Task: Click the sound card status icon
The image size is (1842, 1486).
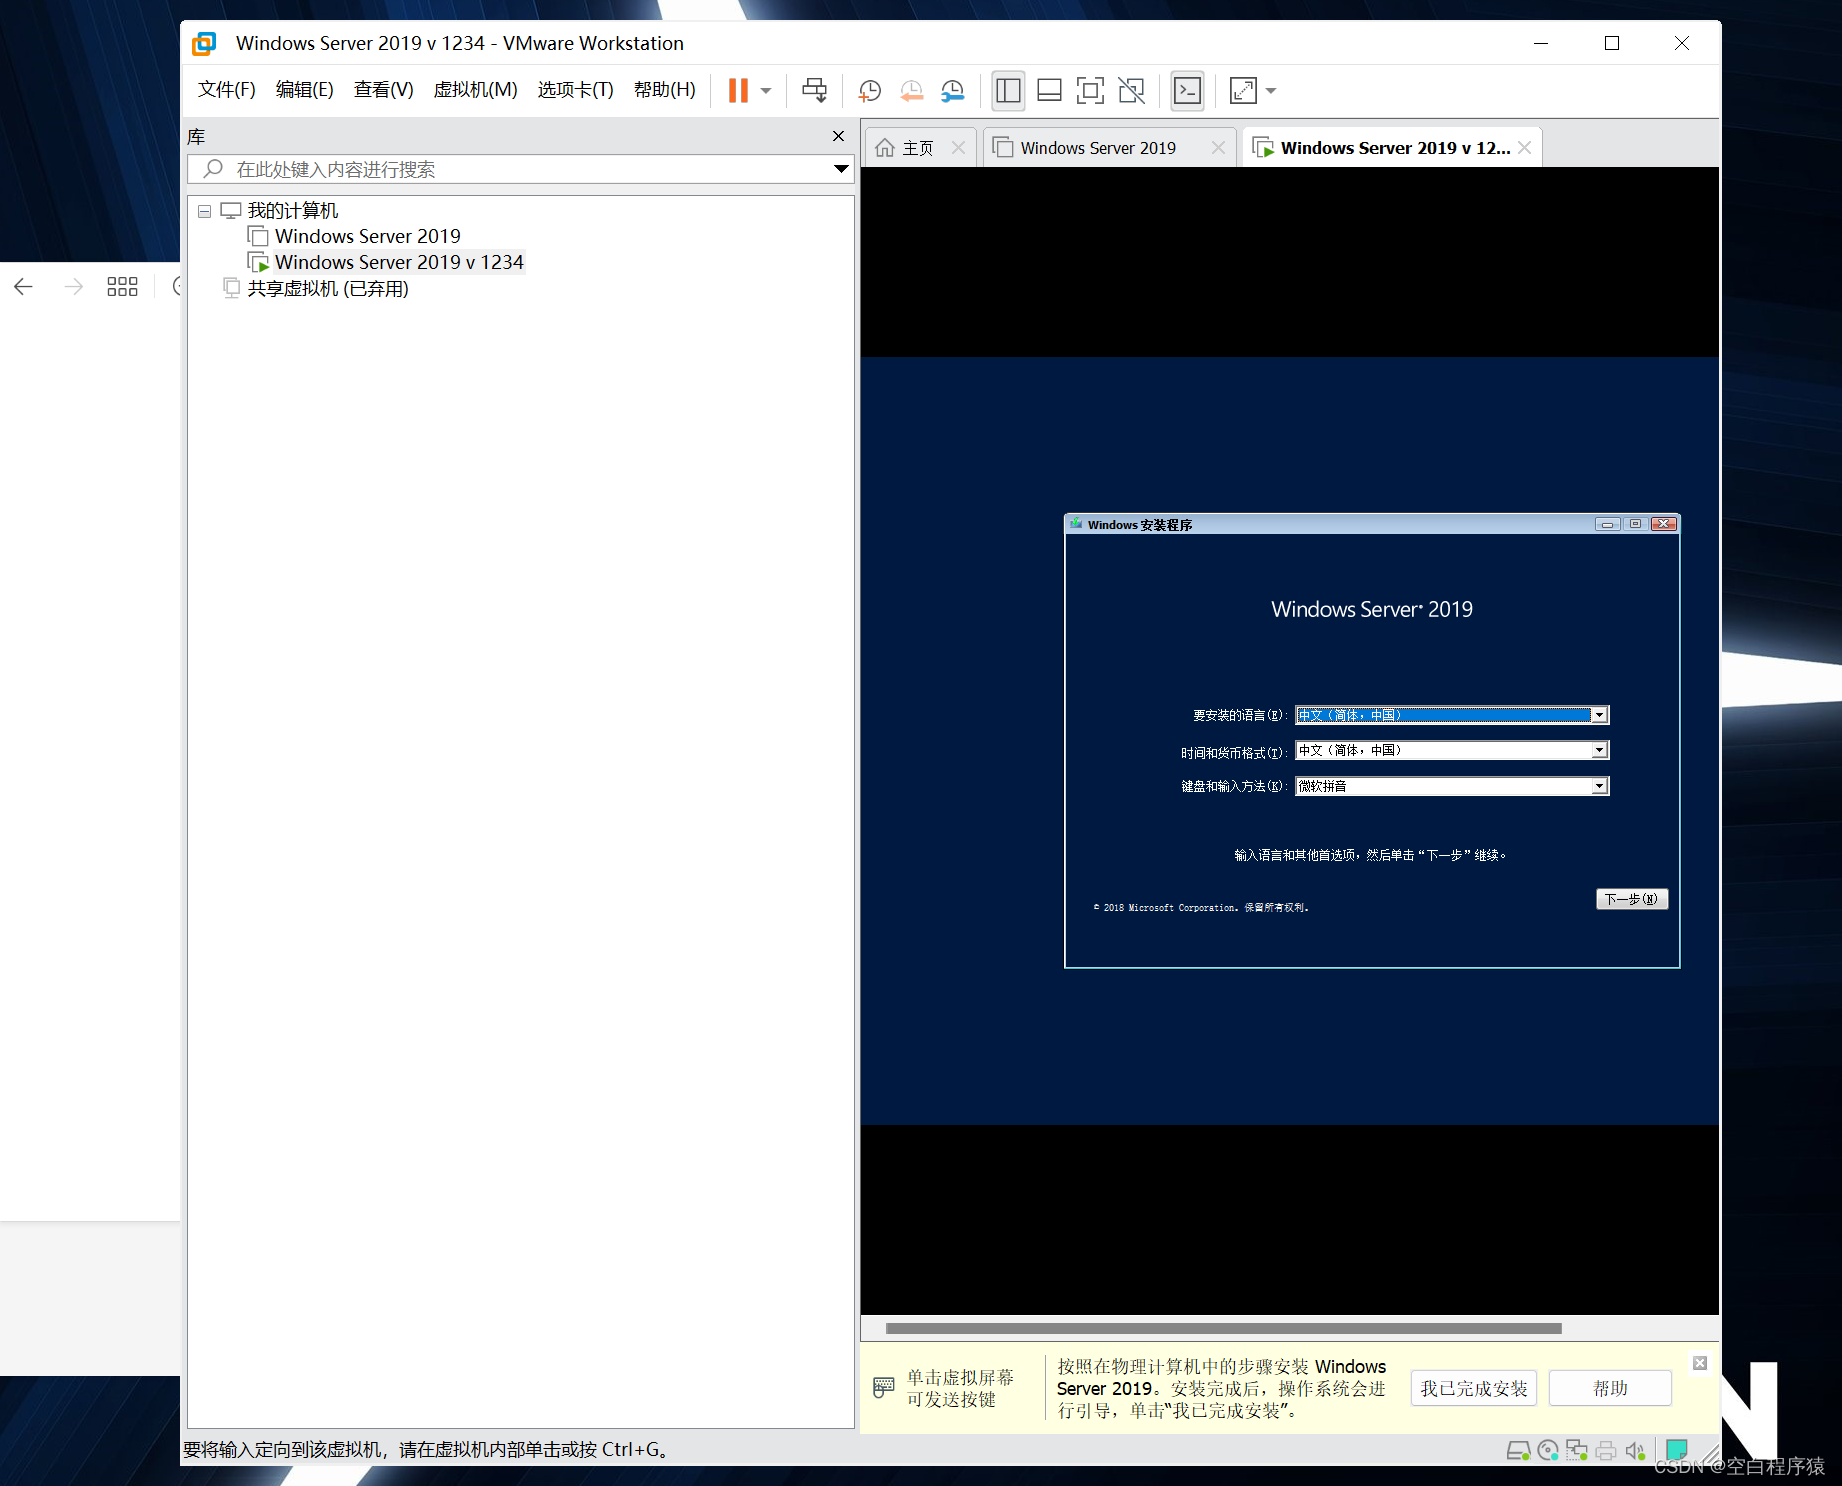Action: coord(1635,1450)
